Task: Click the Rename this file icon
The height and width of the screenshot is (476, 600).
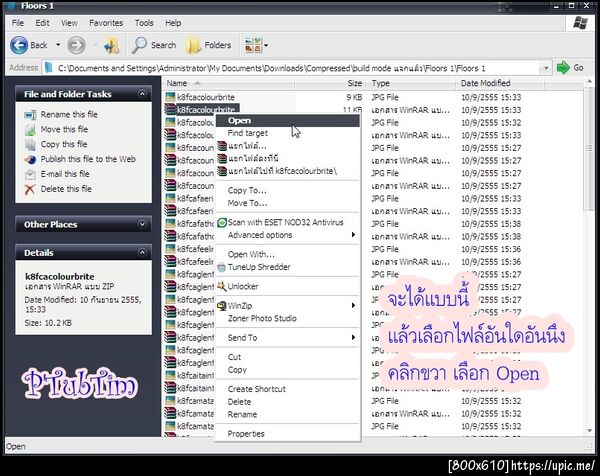Action: click(30, 114)
